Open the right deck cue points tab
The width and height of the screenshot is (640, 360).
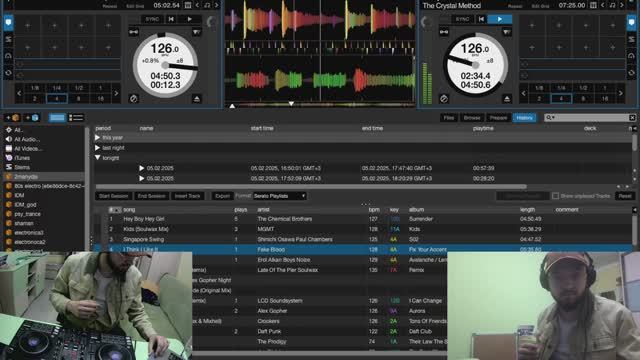[x=631, y=22]
